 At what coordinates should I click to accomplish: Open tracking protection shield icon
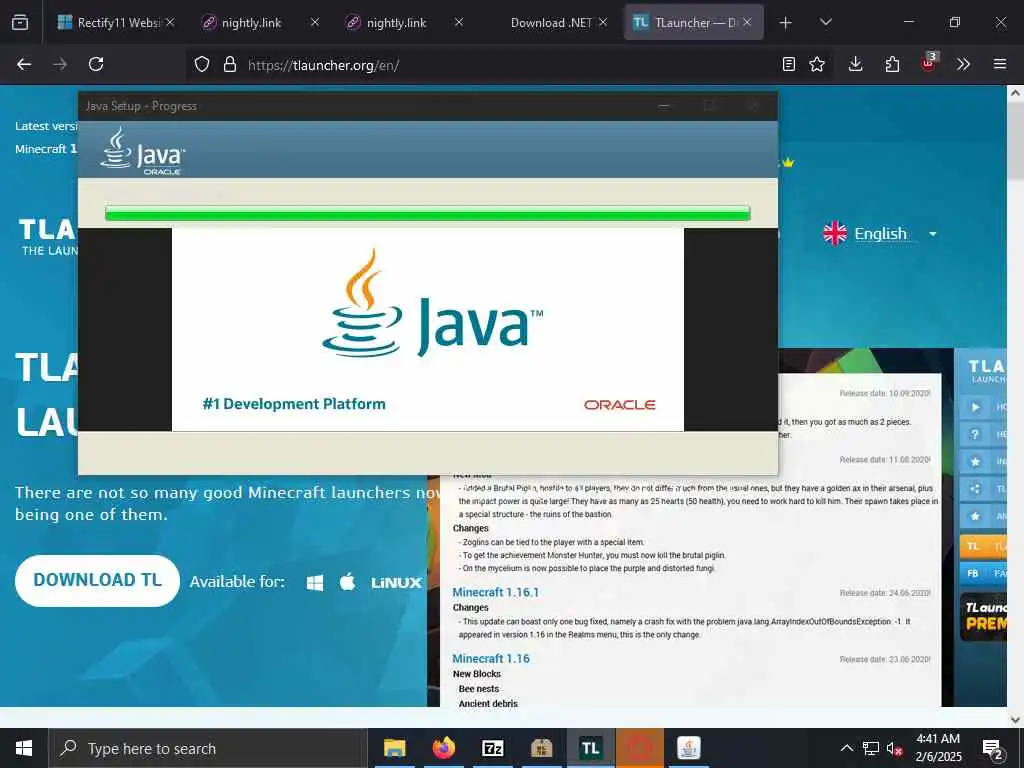pos(202,65)
